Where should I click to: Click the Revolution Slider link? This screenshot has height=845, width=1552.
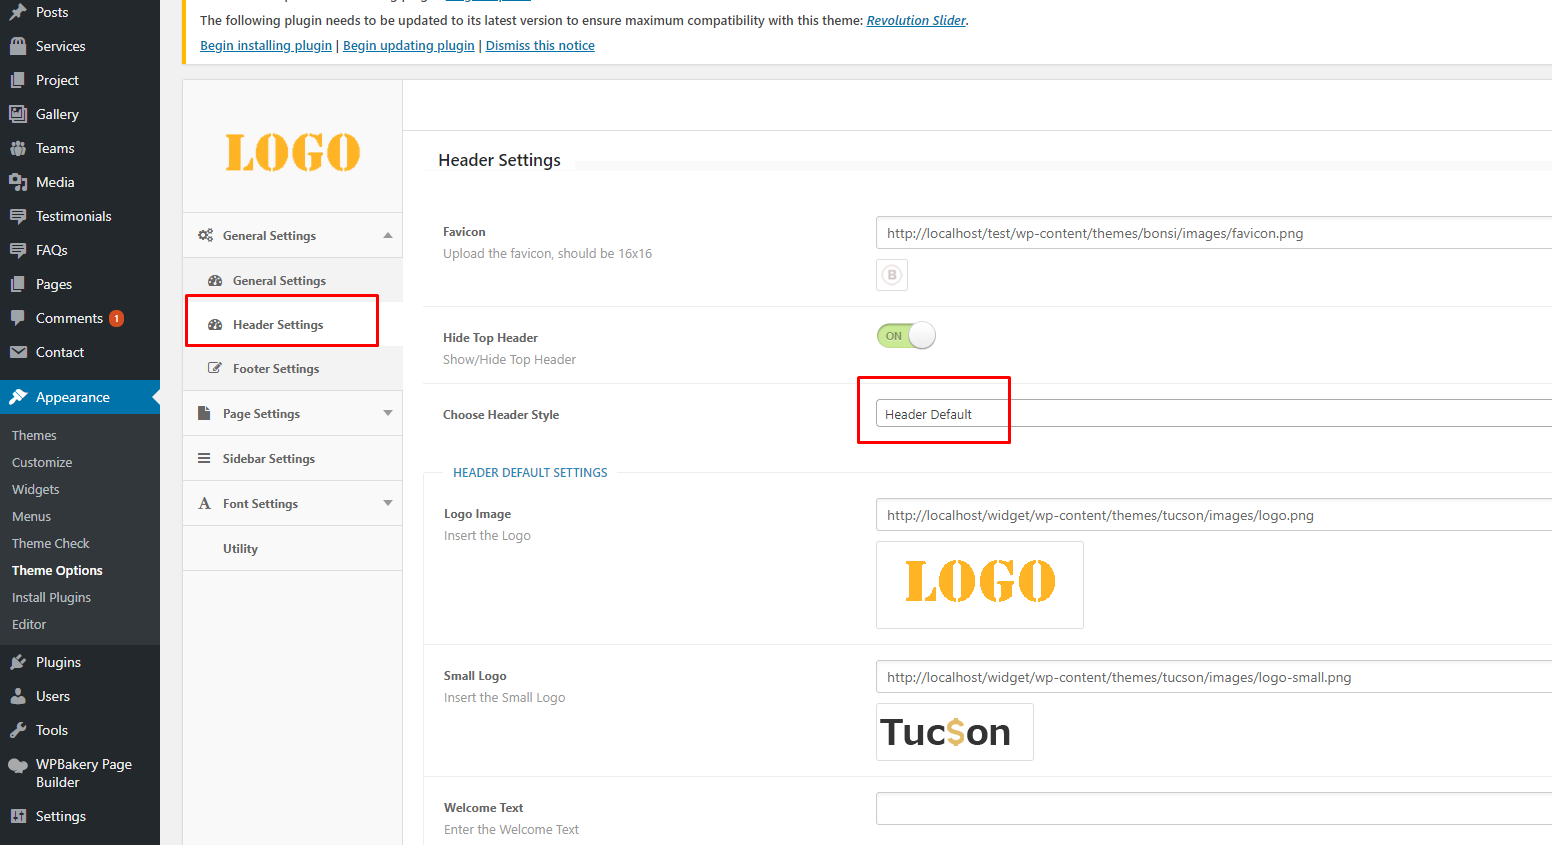(916, 21)
